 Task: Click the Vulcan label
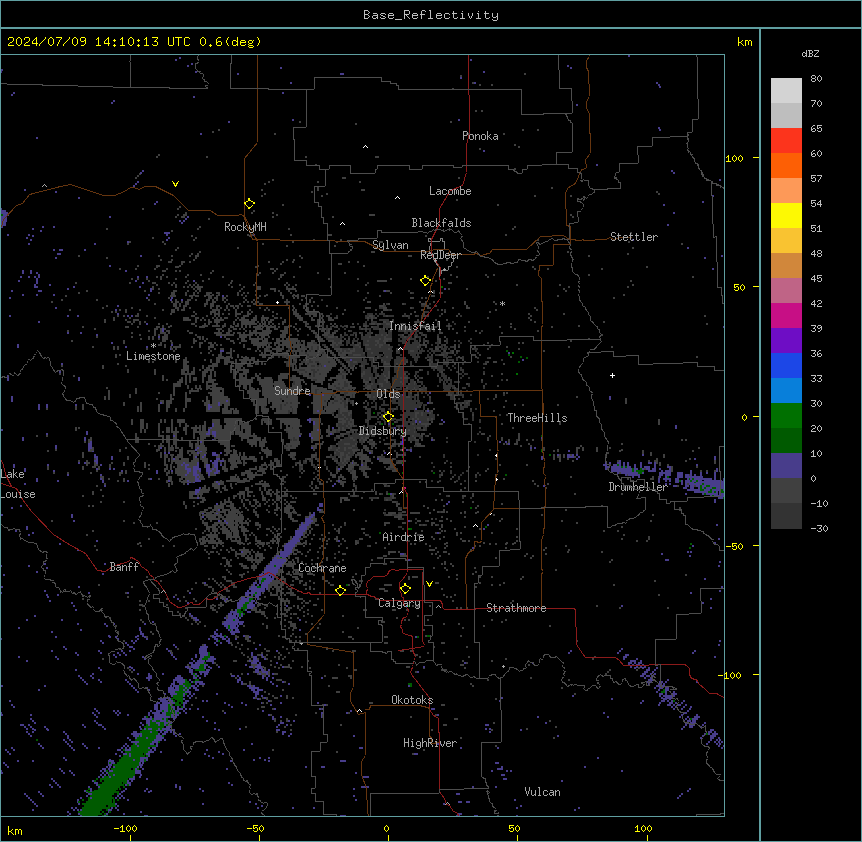click(543, 792)
